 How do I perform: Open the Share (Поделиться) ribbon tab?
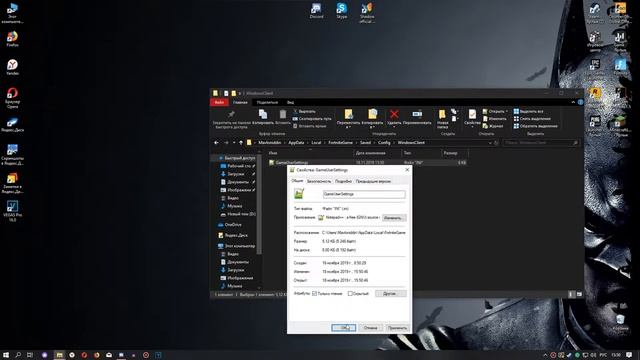[x=267, y=102]
